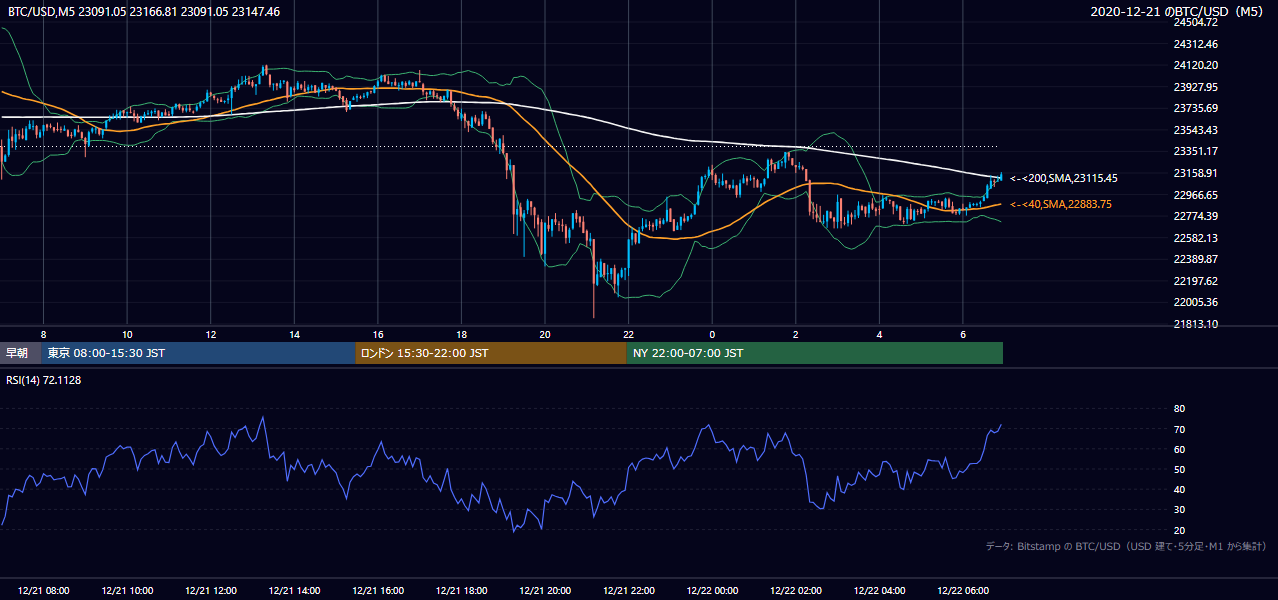Click the RSI(14) 72.1128 indicator label
This screenshot has width=1278, height=600.
pyautogui.click(x=44, y=380)
